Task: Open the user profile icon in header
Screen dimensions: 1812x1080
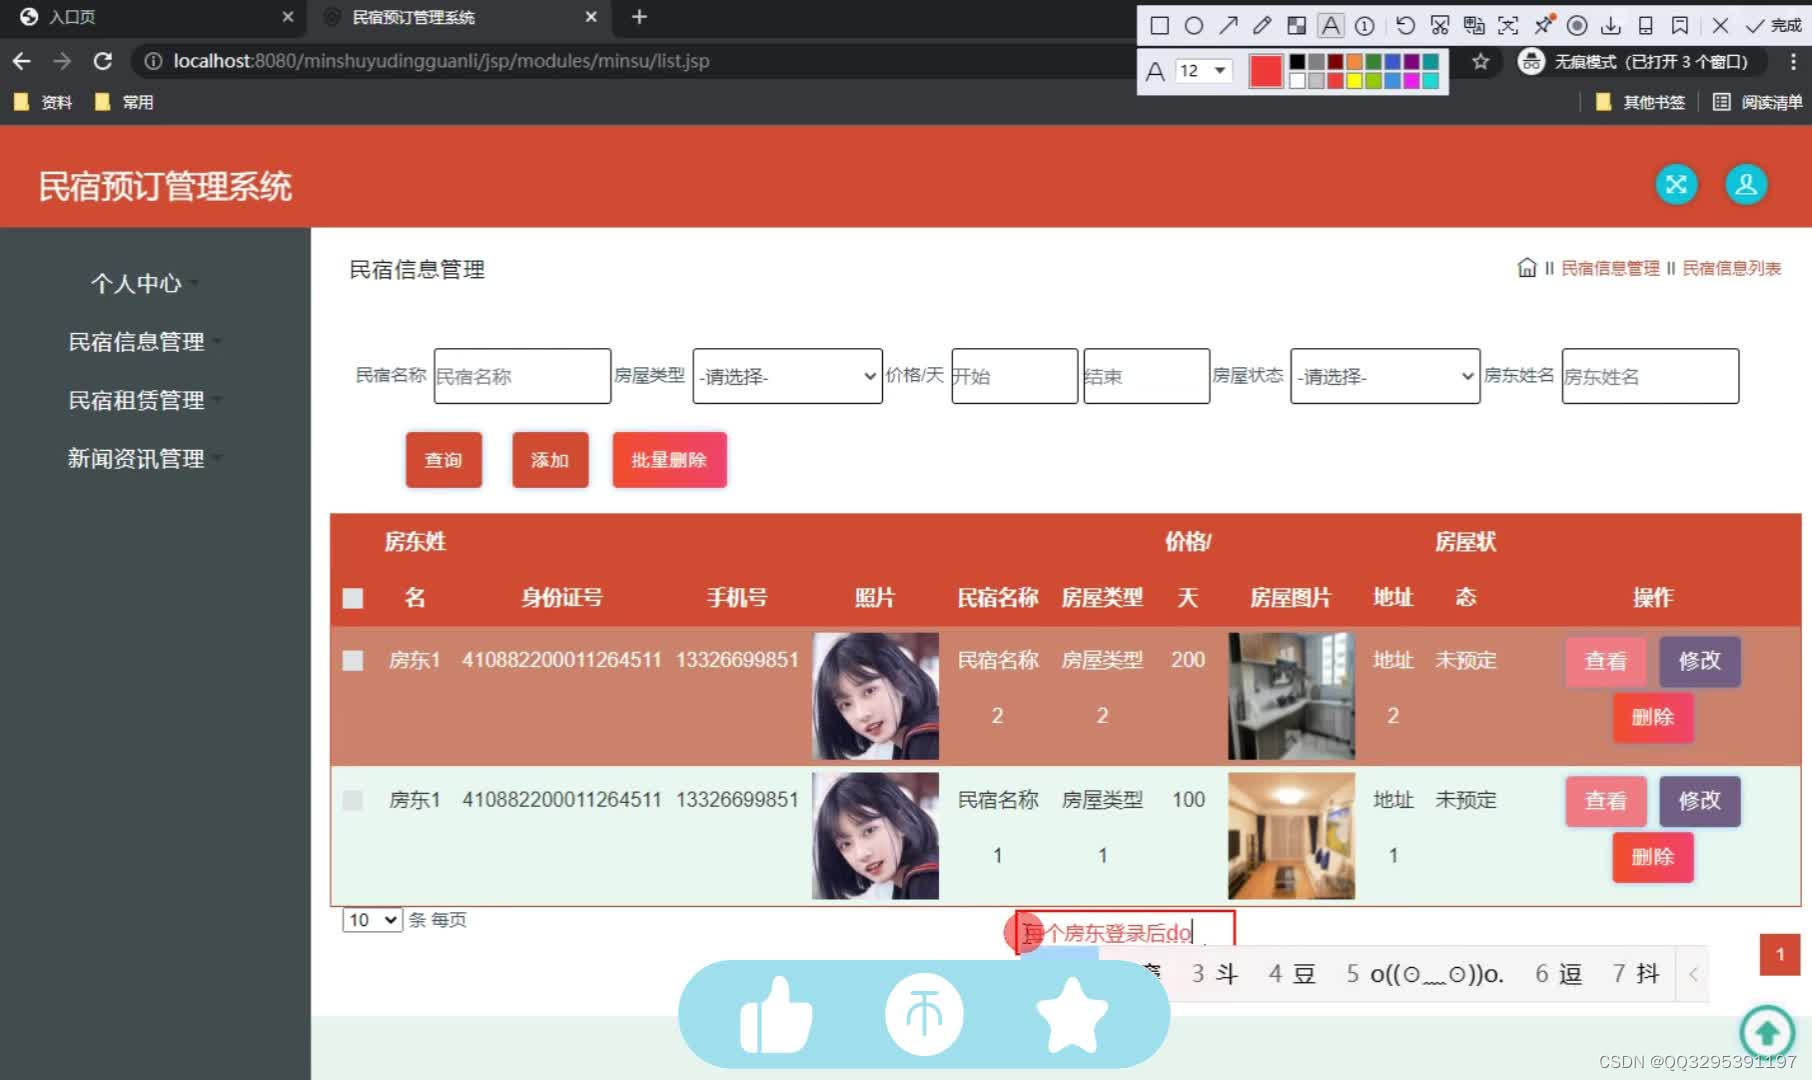Action: click(x=1746, y=185)
